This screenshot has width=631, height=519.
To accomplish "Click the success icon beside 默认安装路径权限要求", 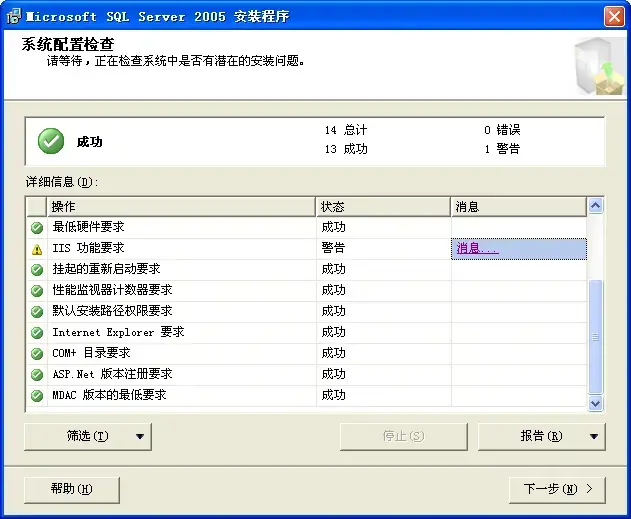I will point(37,311).
